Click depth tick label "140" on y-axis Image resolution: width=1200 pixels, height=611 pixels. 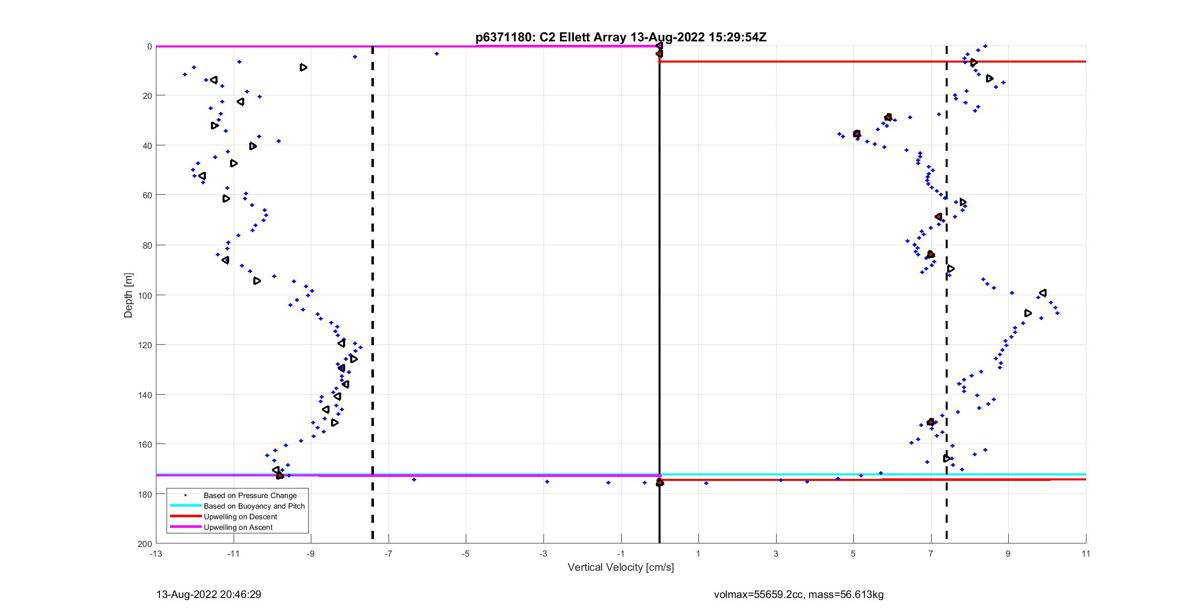tap(144, 394)
